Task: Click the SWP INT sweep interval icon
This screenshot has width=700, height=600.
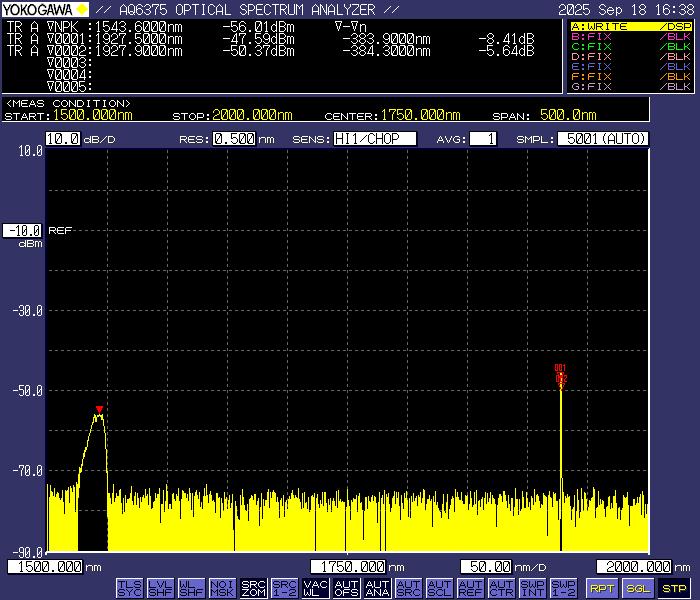Action: 533,587
